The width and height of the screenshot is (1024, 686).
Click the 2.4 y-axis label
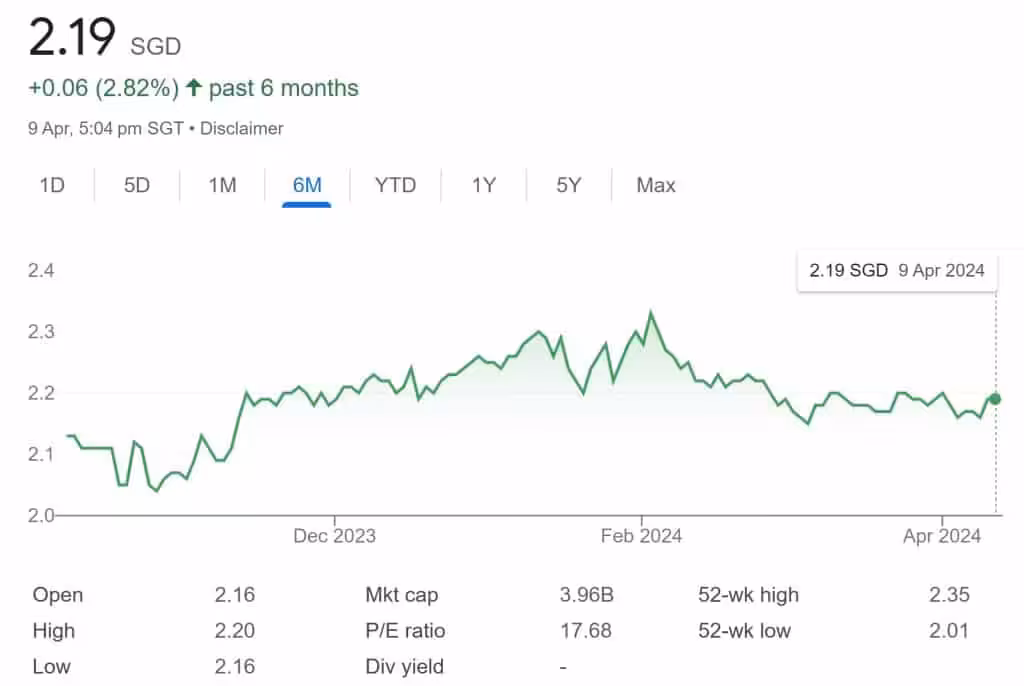pos(40,270)
